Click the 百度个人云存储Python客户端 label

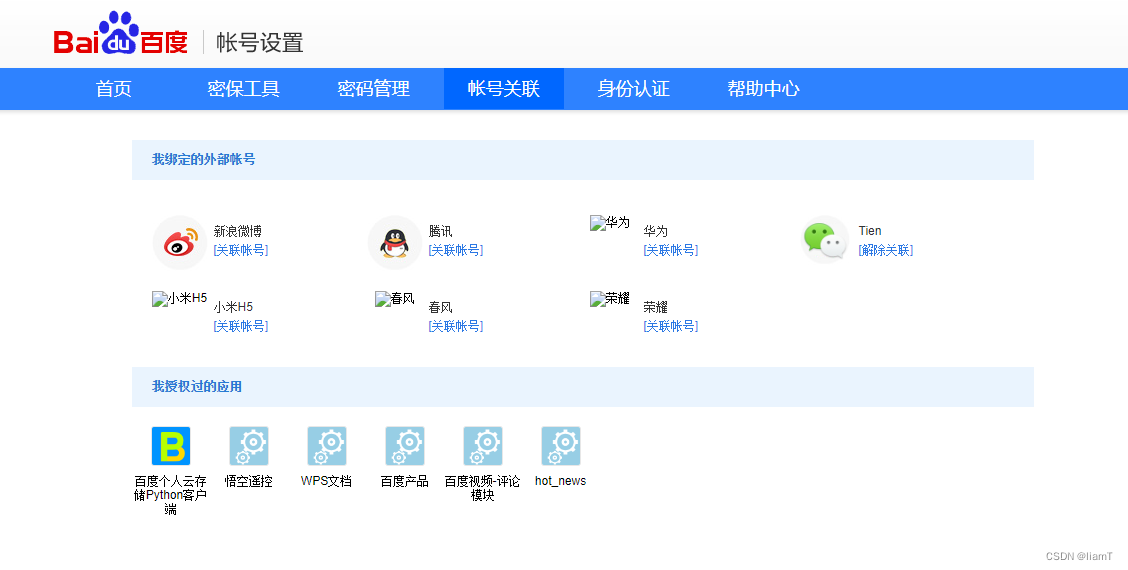click(170, 495)
